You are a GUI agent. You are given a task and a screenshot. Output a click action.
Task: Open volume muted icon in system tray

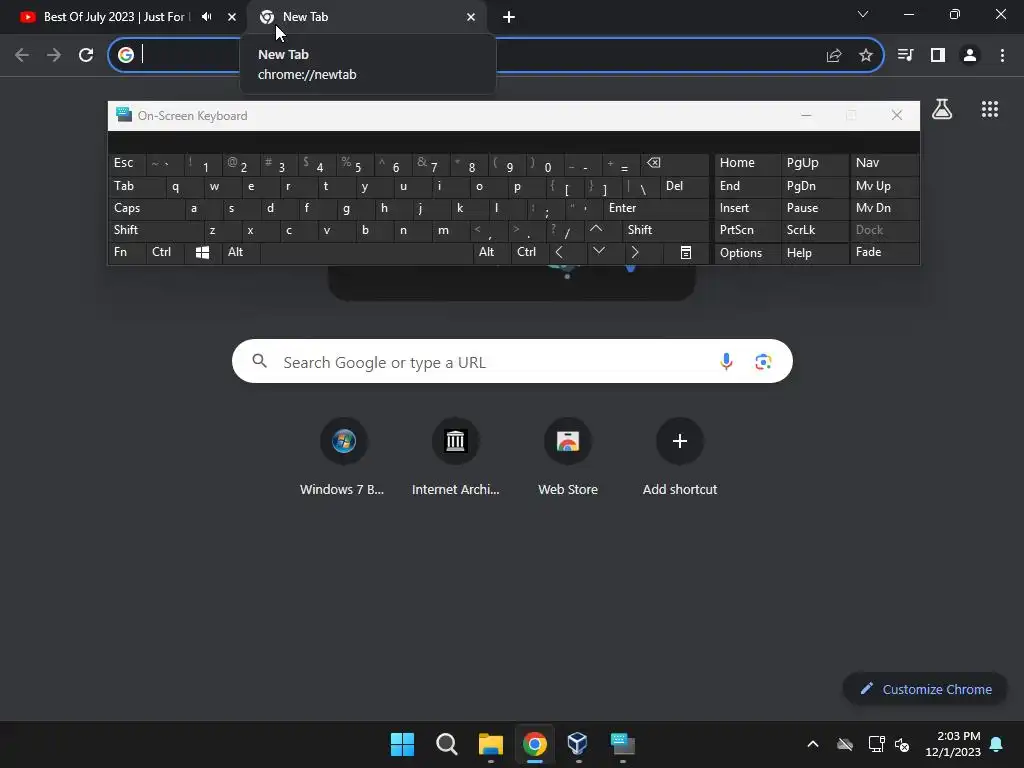[x=903, y=744]
